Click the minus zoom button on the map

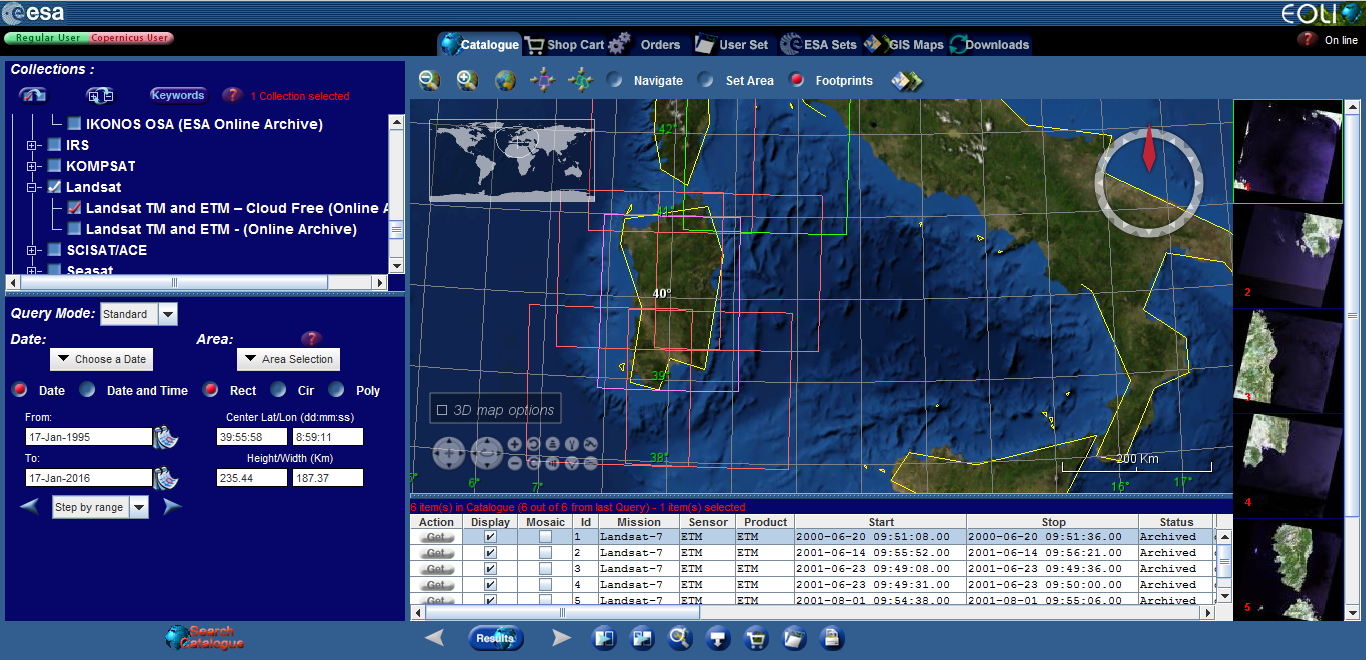514,463
